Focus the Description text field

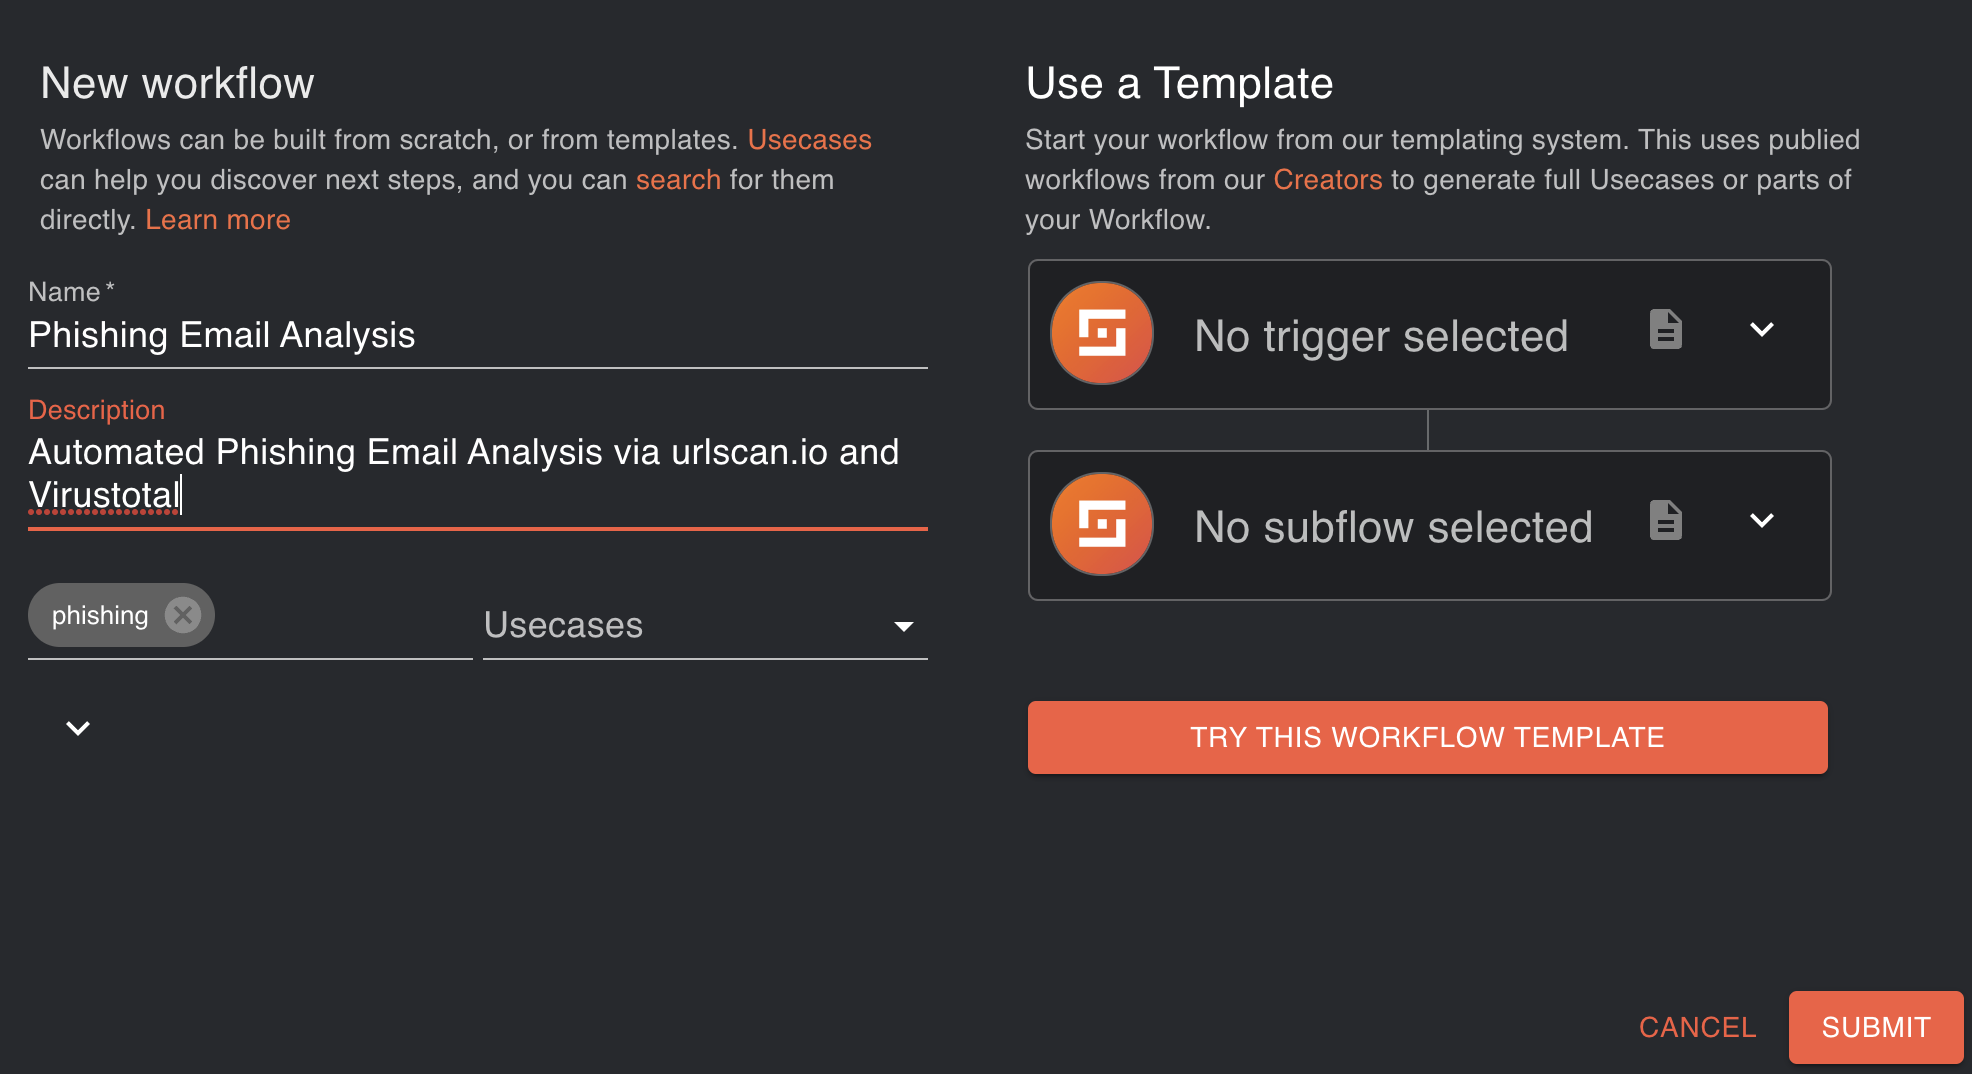476,473
